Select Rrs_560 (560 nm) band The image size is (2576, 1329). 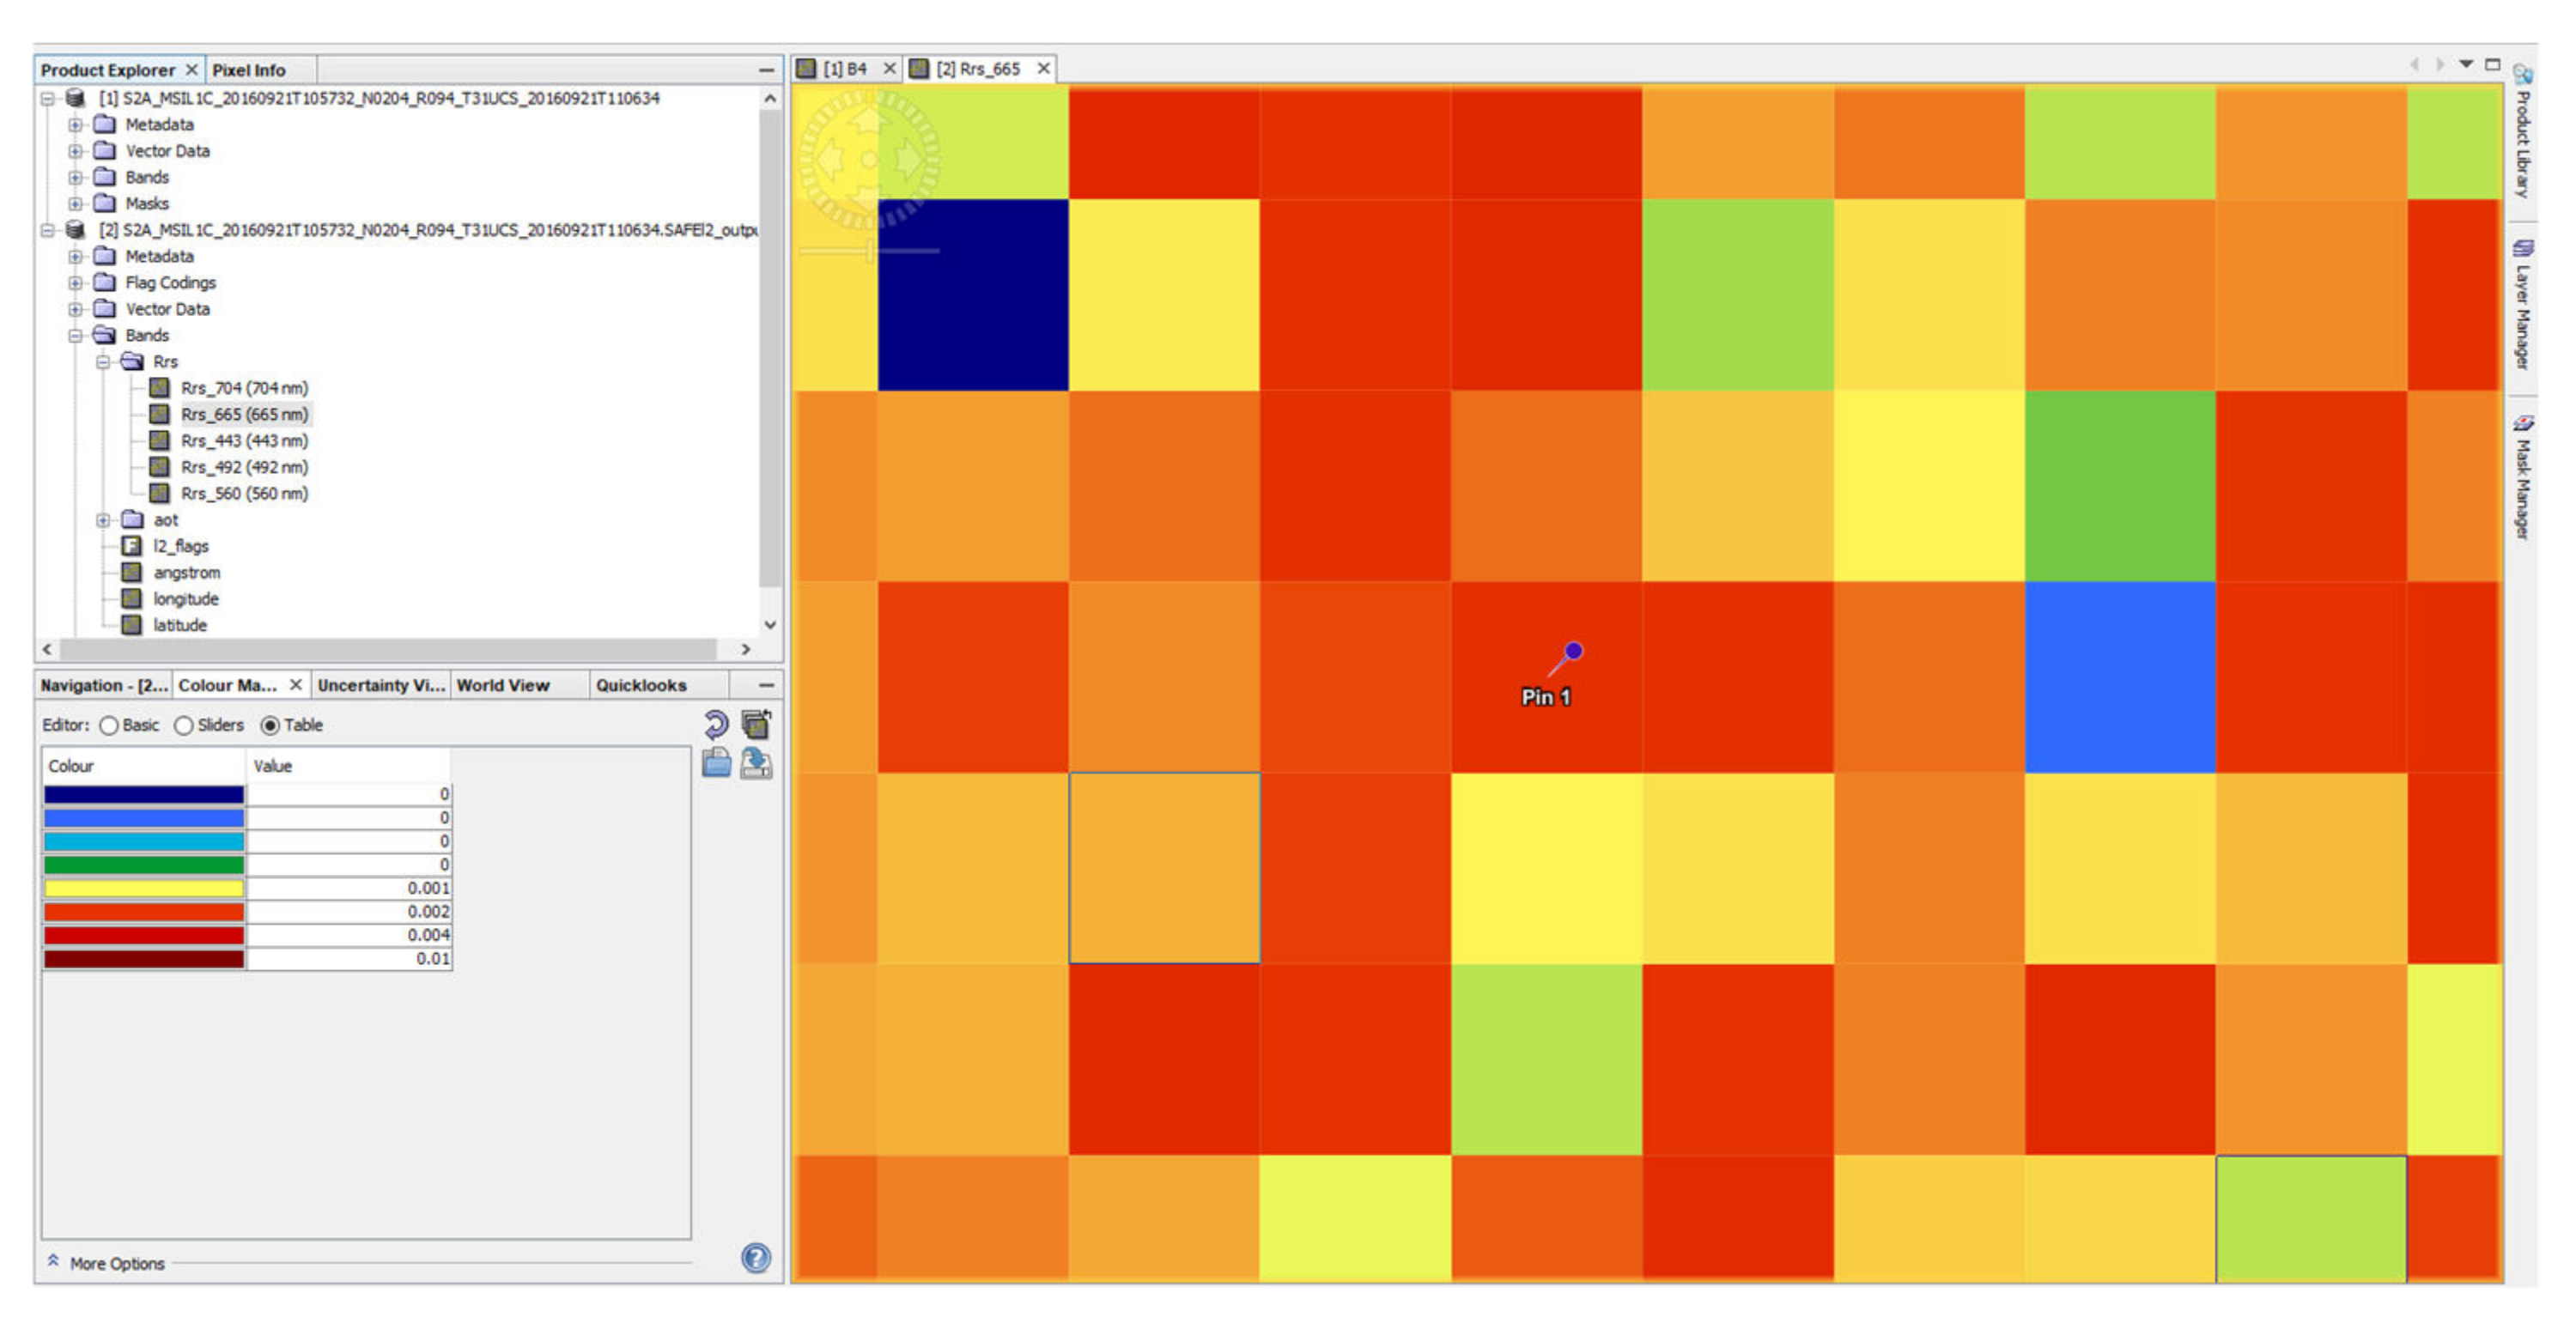[244, 493]
